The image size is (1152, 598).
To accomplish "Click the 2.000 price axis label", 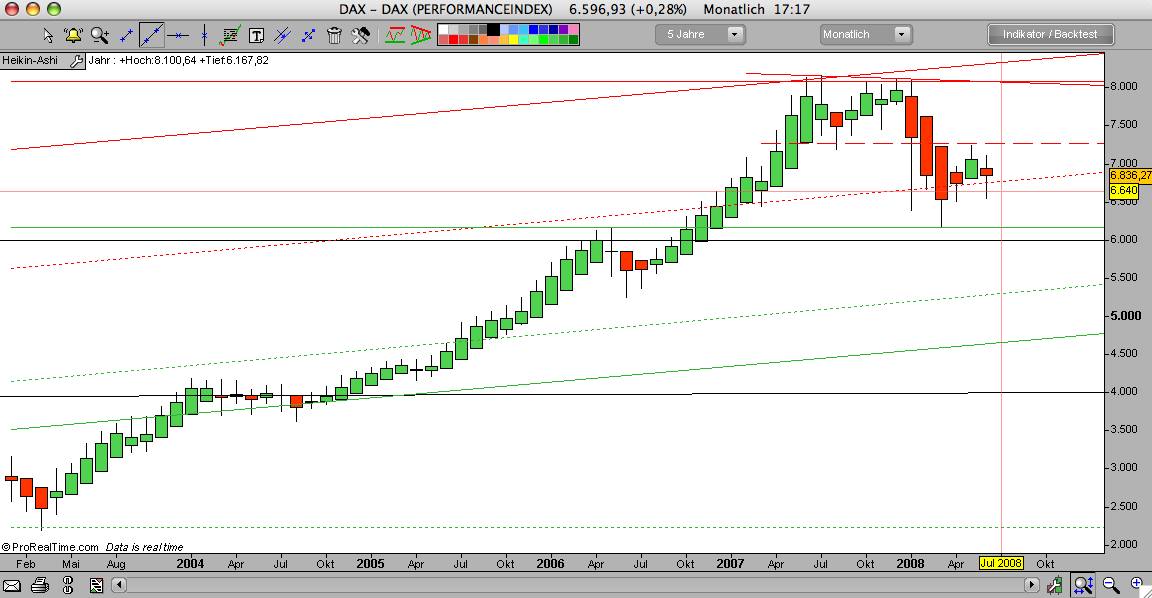I will 1124,544.
